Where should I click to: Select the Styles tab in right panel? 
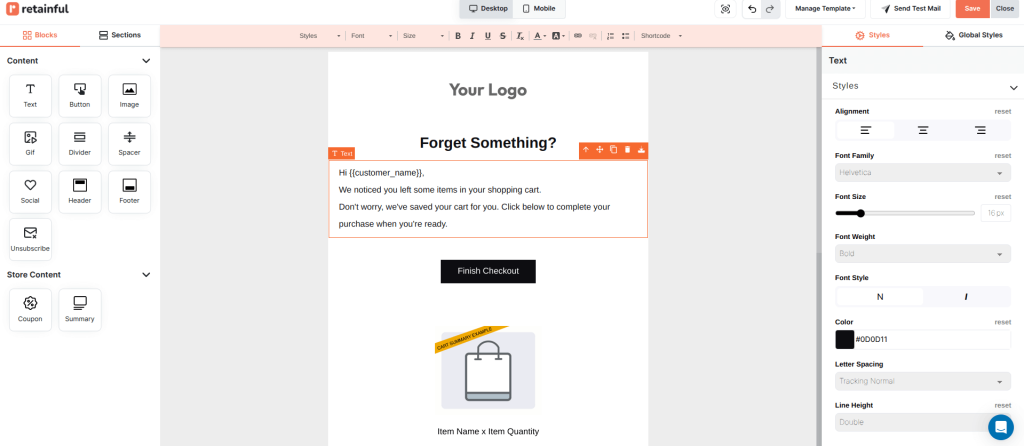point(872,35)
